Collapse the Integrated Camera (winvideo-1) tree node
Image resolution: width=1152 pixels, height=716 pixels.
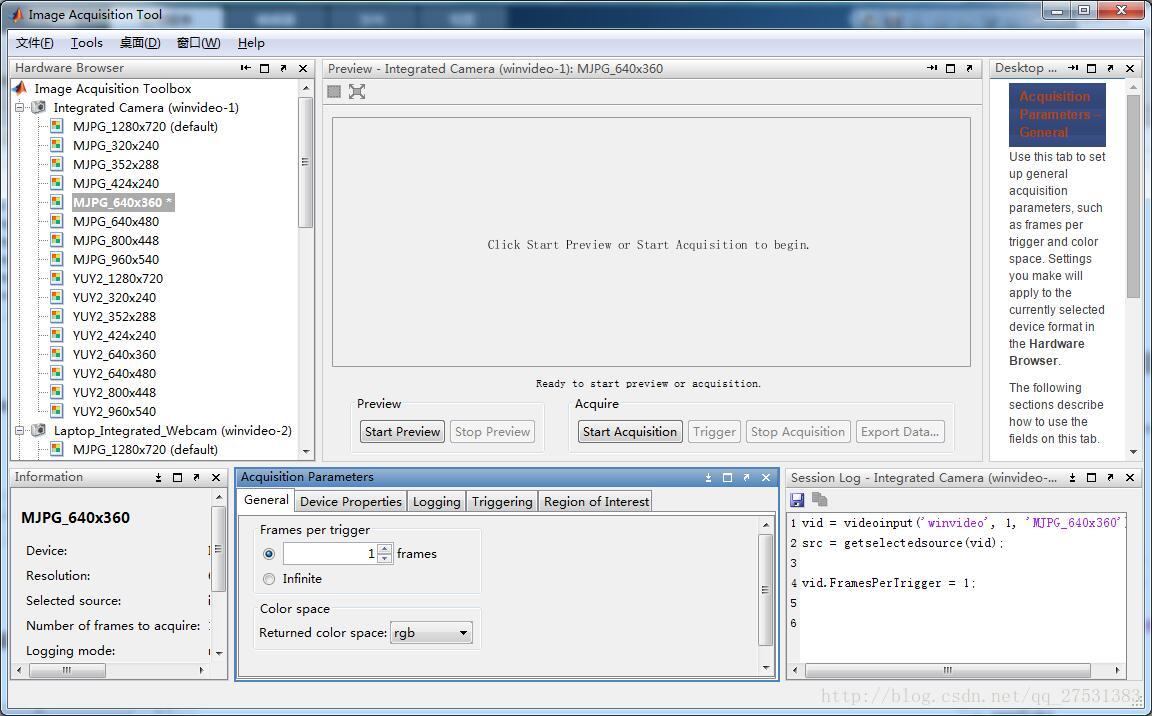(20, 107)
